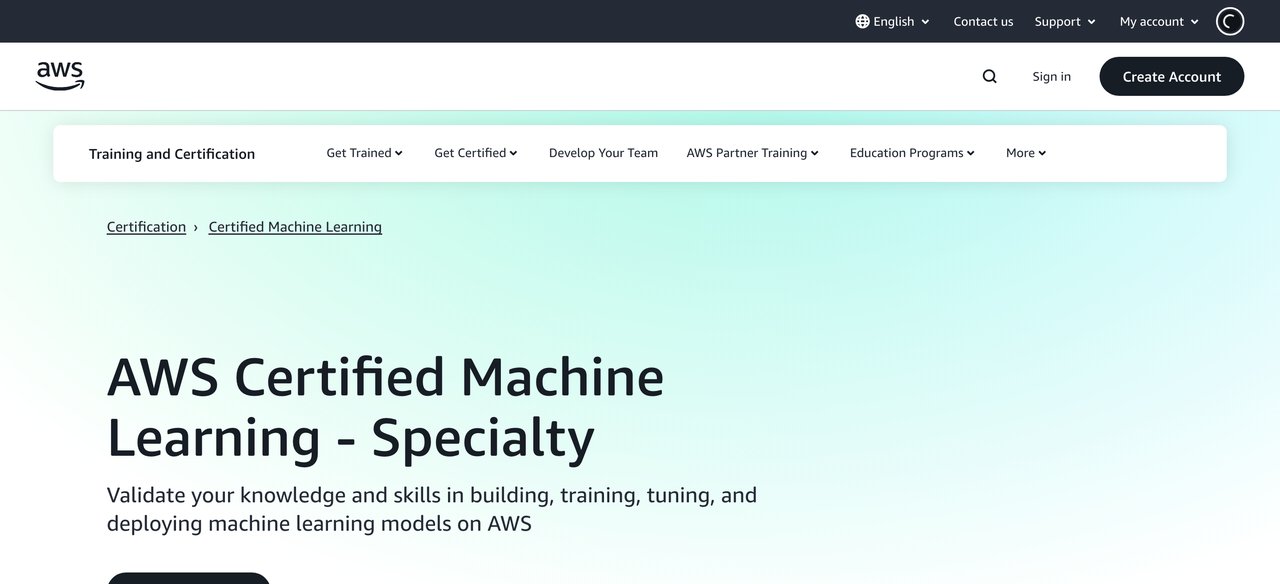This screenshot has height=584, width=1280.
Task: Open Develop Your Team page
Action: coord(603,153)
